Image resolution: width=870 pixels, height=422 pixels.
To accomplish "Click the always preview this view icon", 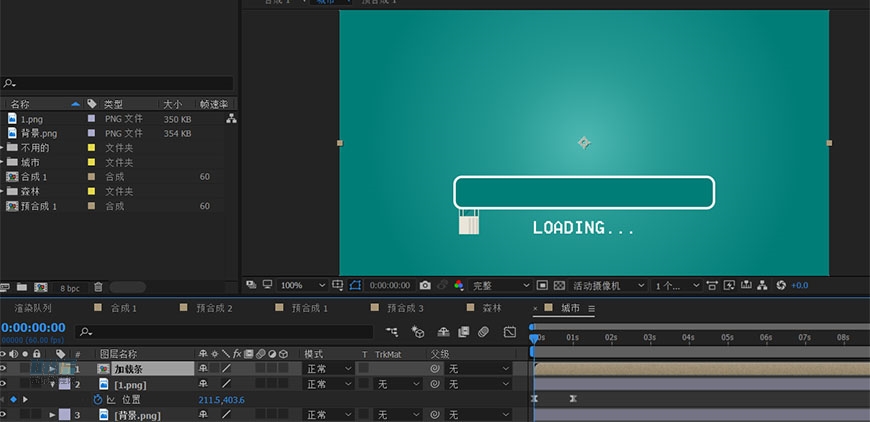I will coord(251,284).
